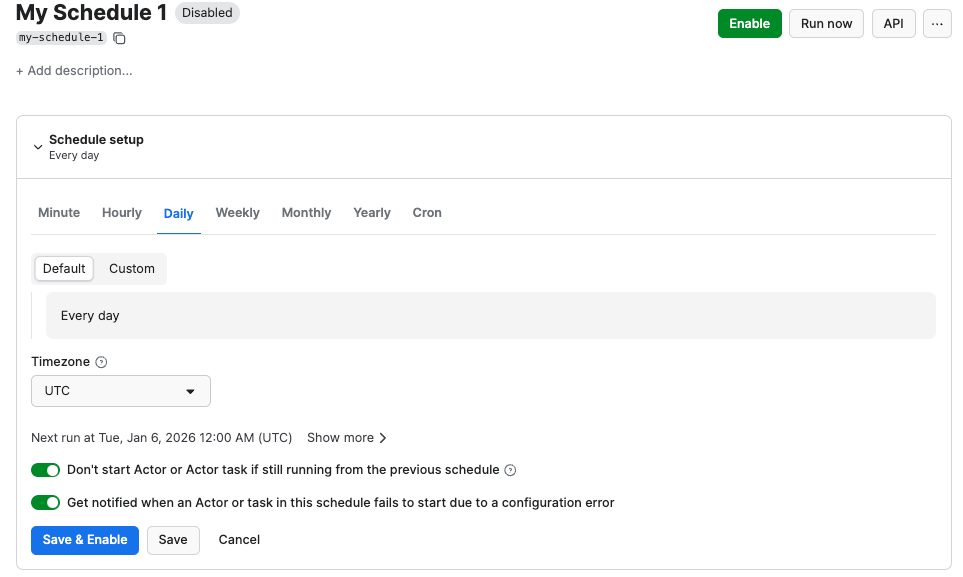Open the three-dots more options menu
The height and width of the screenshot is (577, 963).
click(937, 24)
